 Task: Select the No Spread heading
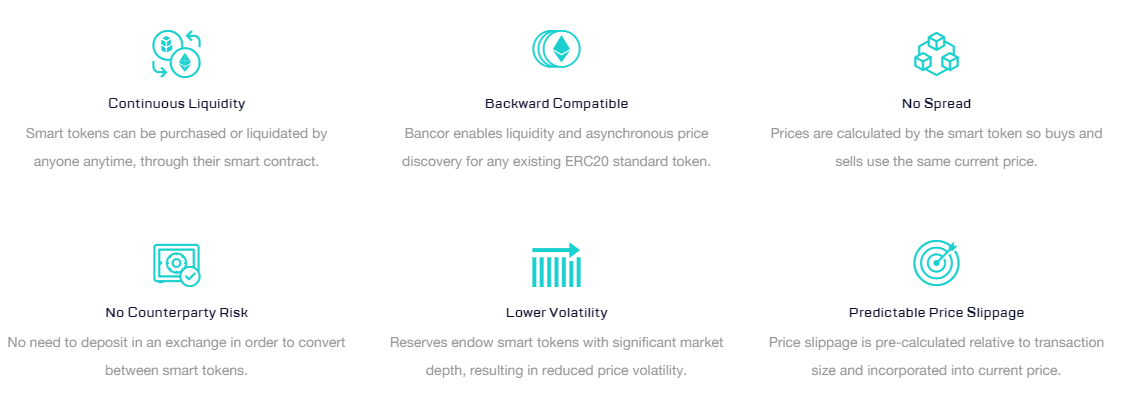(x=936, y=103)
